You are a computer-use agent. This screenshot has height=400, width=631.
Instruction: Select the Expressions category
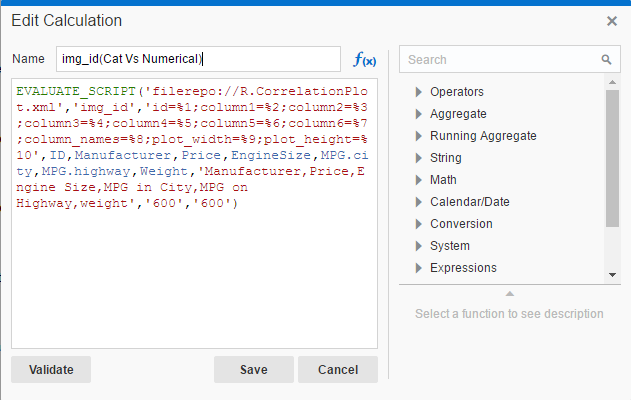tap(463, 268)
